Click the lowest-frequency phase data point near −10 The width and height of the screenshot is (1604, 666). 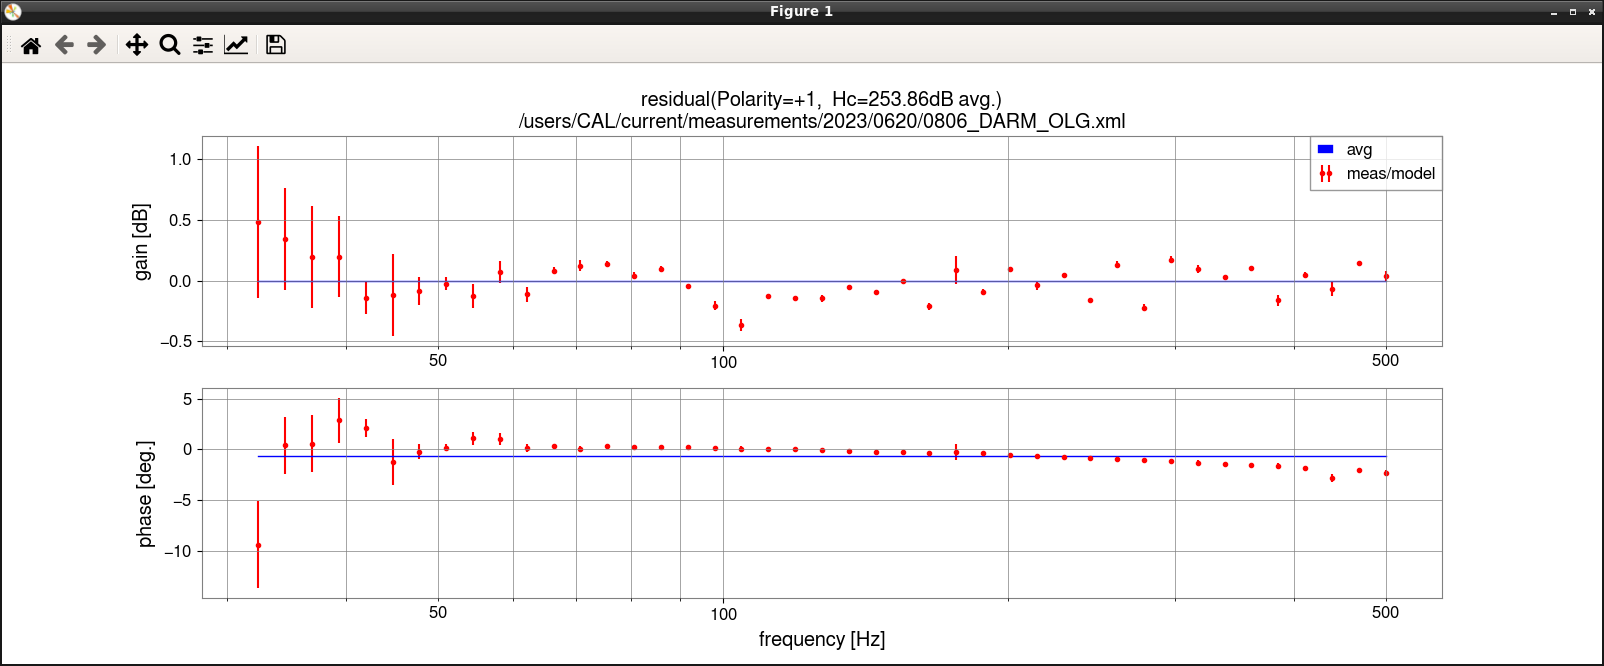[258, 545]
